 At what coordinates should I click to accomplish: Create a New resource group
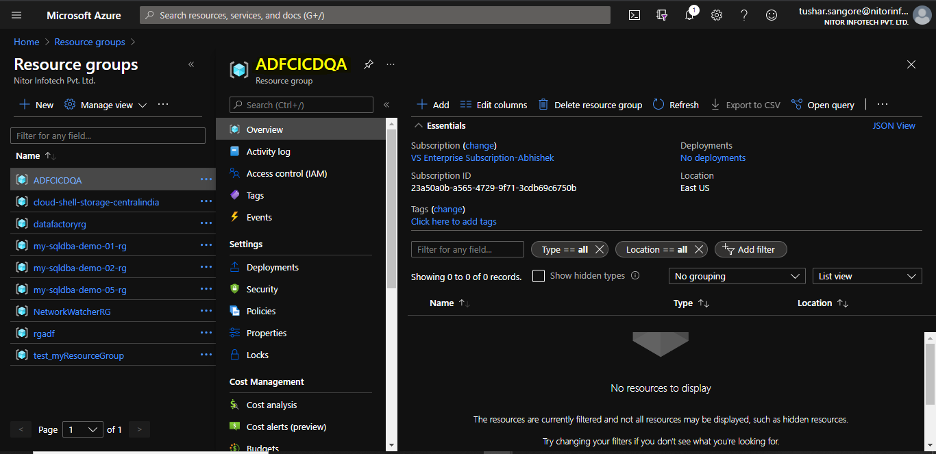click(x=36, y=104)
